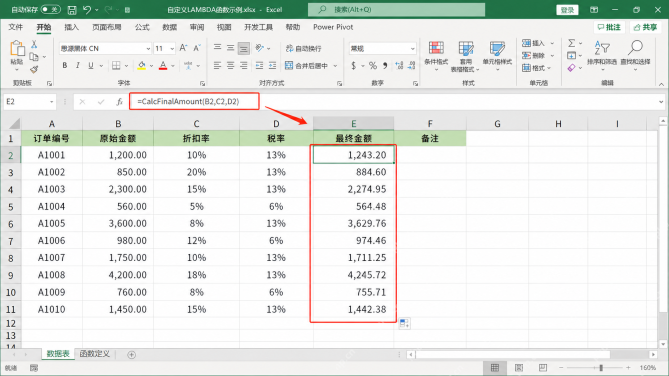
Task: Increase the cell indent
Action: pyautogui.click(x=272, y=66)
